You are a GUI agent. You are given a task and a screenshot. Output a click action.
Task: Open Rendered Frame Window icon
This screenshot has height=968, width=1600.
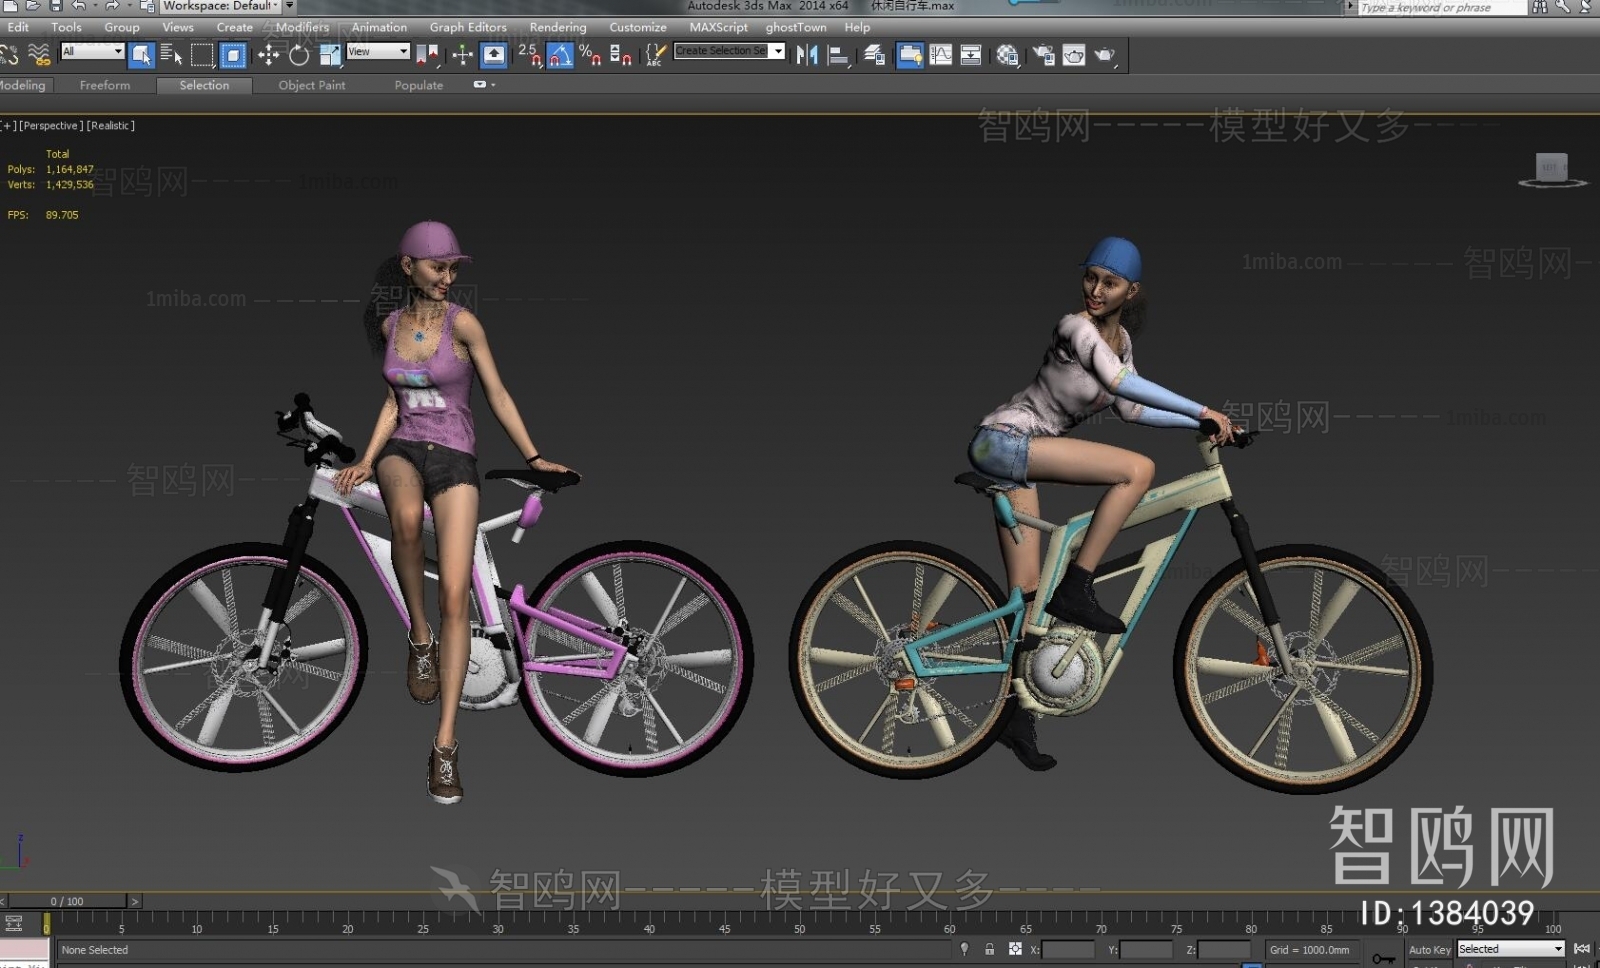pos(1074,55)
